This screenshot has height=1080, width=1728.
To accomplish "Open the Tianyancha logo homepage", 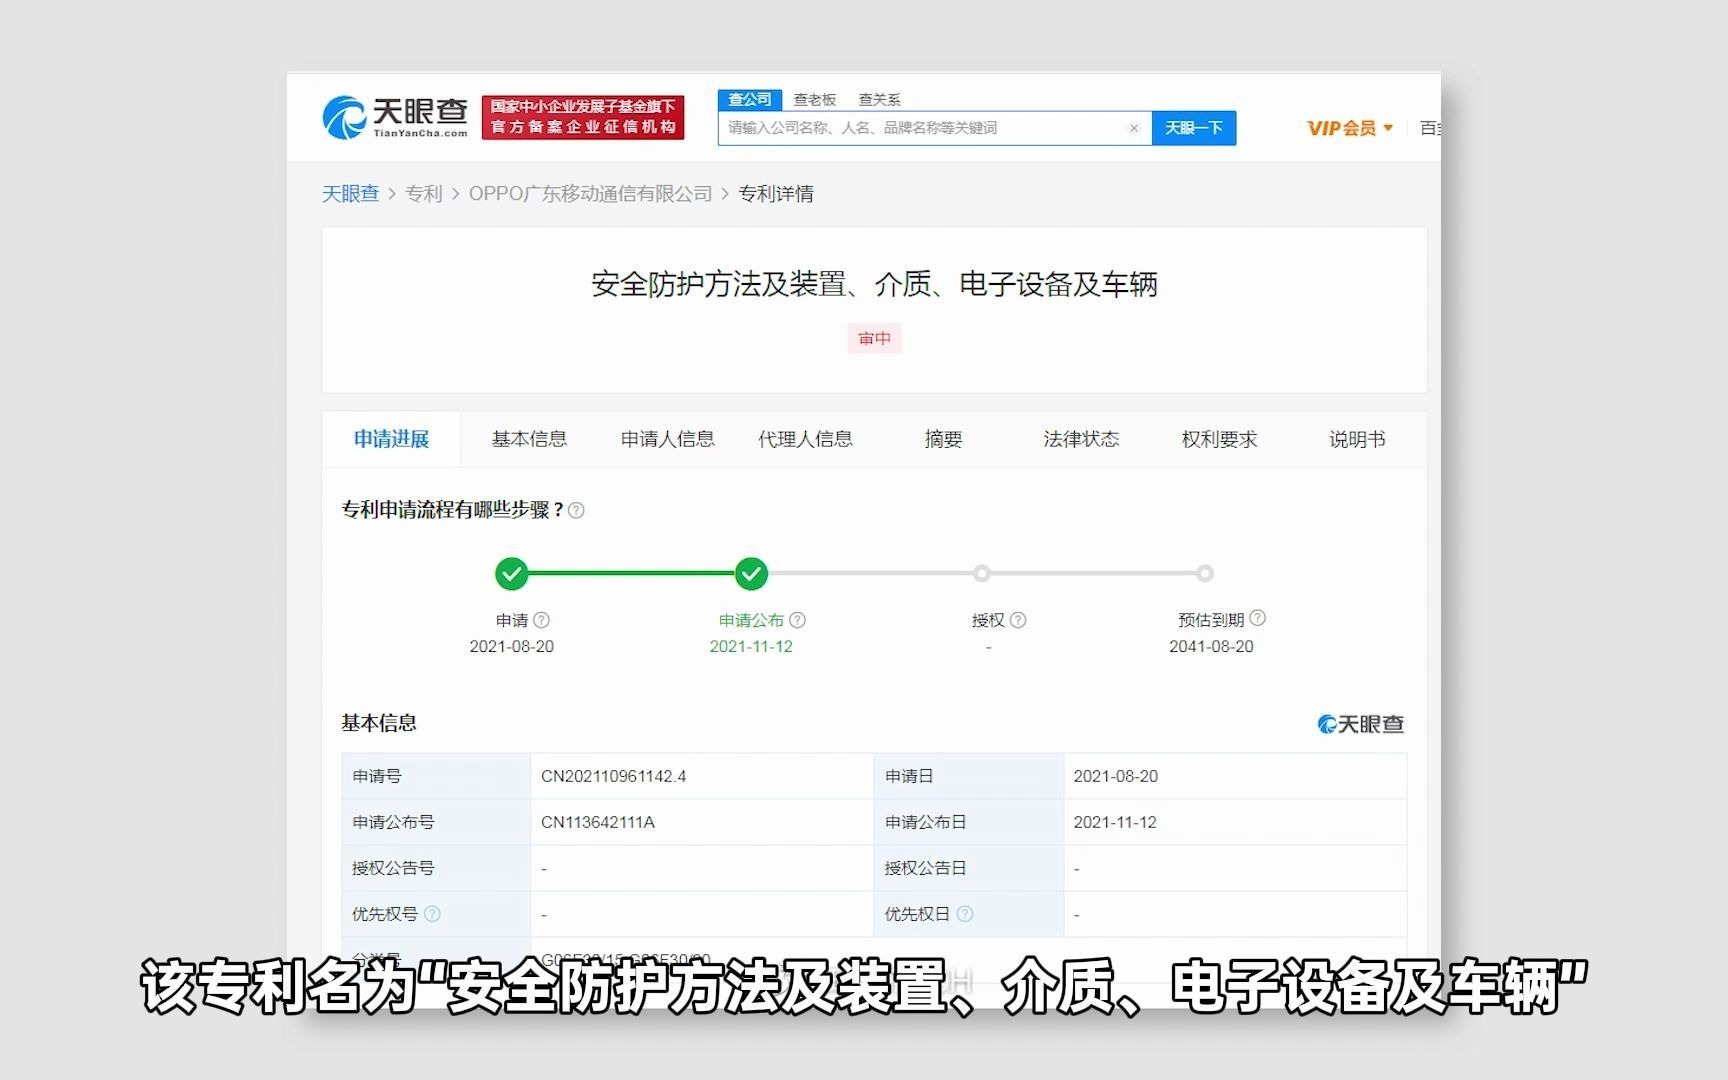I will pos(395,118).
